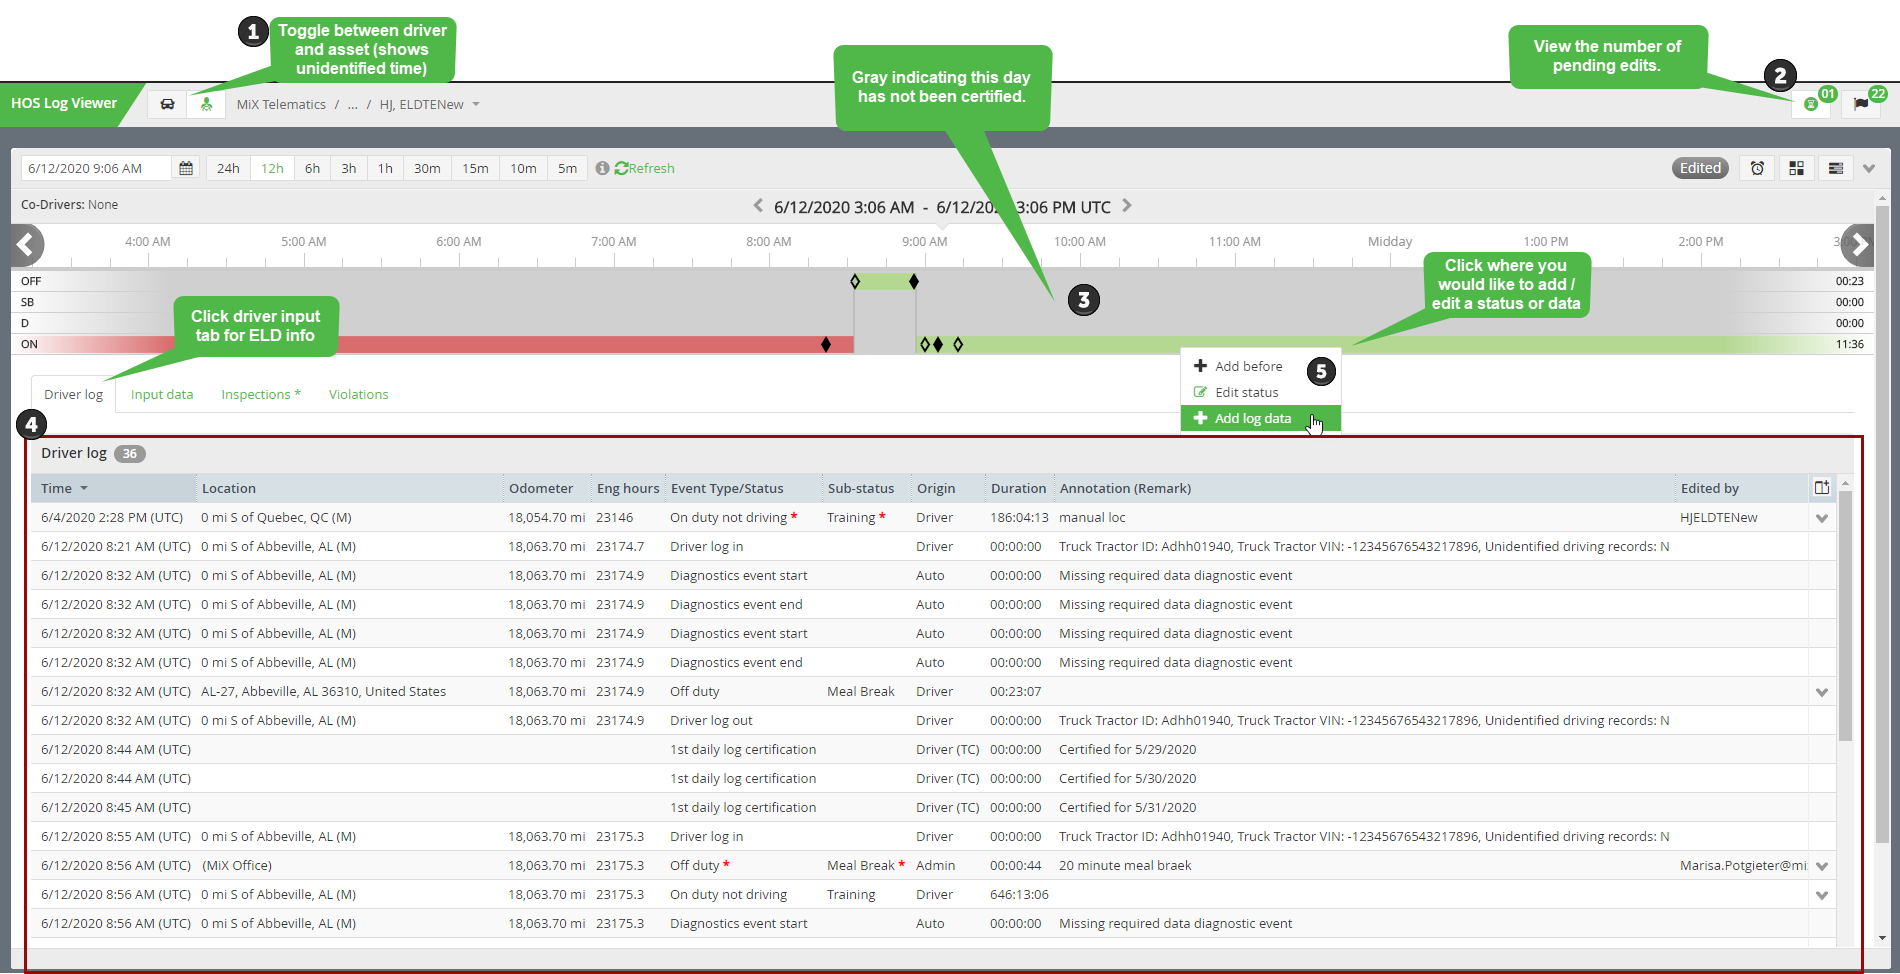Click the Refresh link
This screenshot has width=1900, height=974.
pyautogui.click(x=645, y=168)
